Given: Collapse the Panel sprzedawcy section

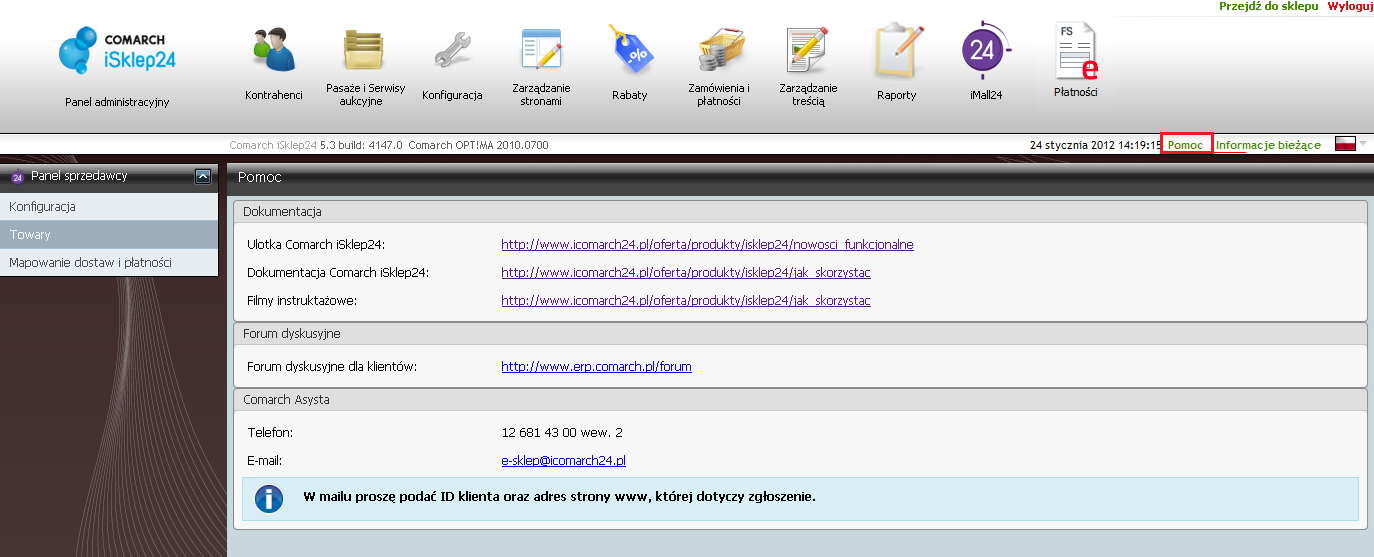Looking at the screenshot, I should pyautogui.click(x=203, y=176).
